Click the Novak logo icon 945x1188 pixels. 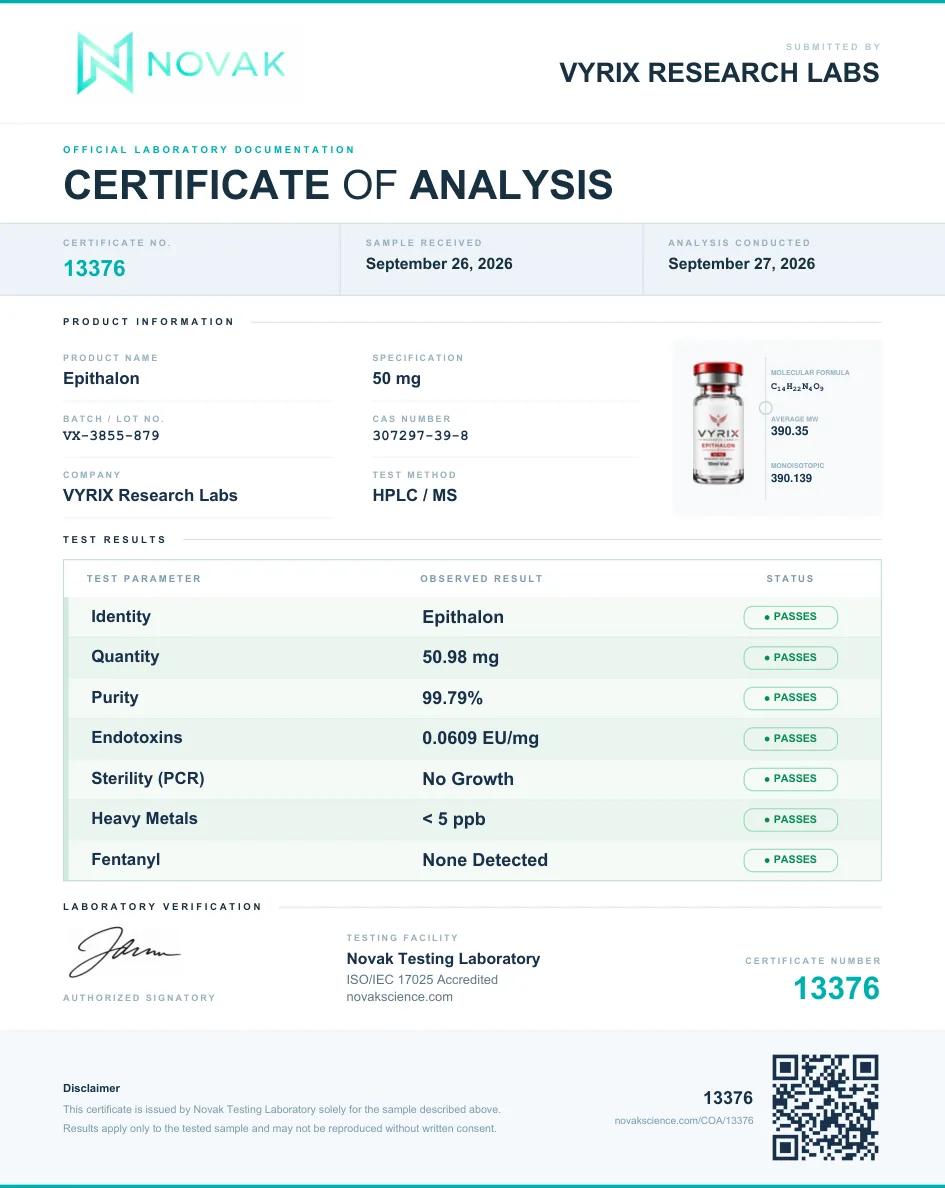point(105,63)
